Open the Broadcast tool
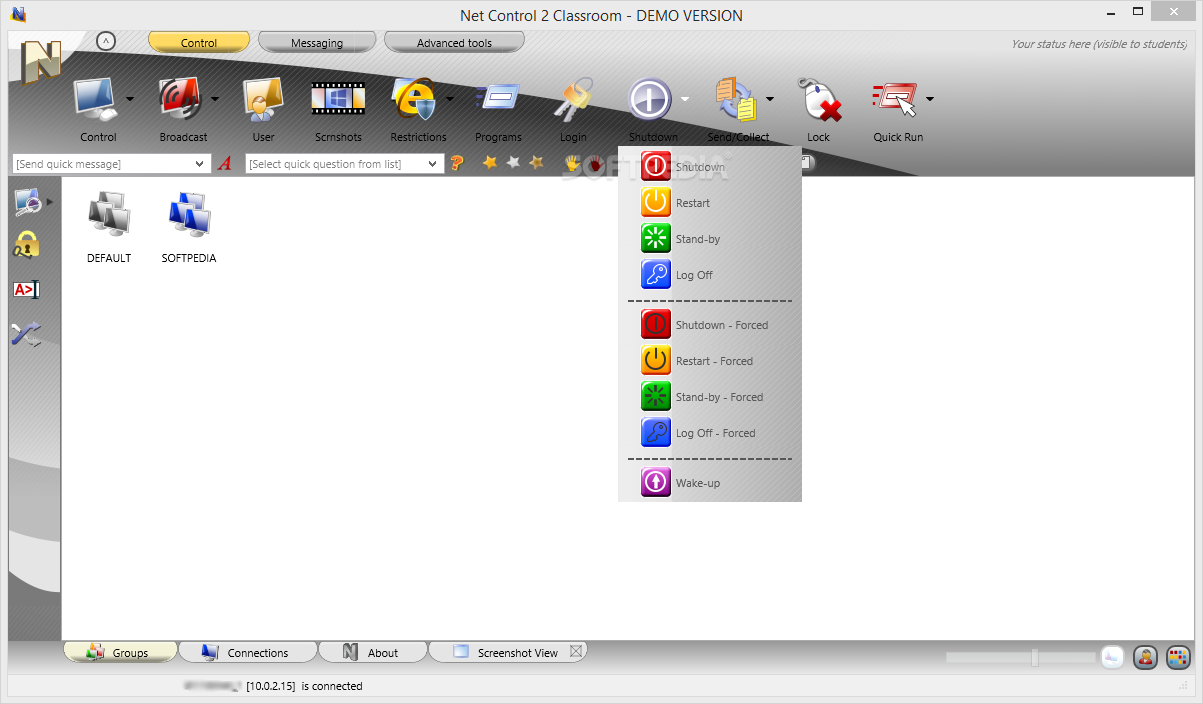 click(181, 100)
